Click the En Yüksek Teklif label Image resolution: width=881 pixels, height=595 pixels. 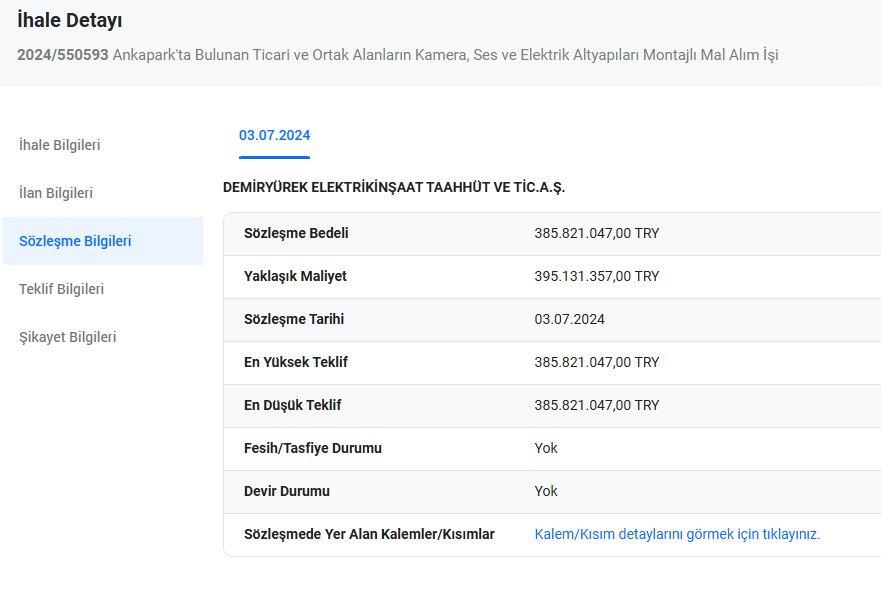click(x=296, y=362)
